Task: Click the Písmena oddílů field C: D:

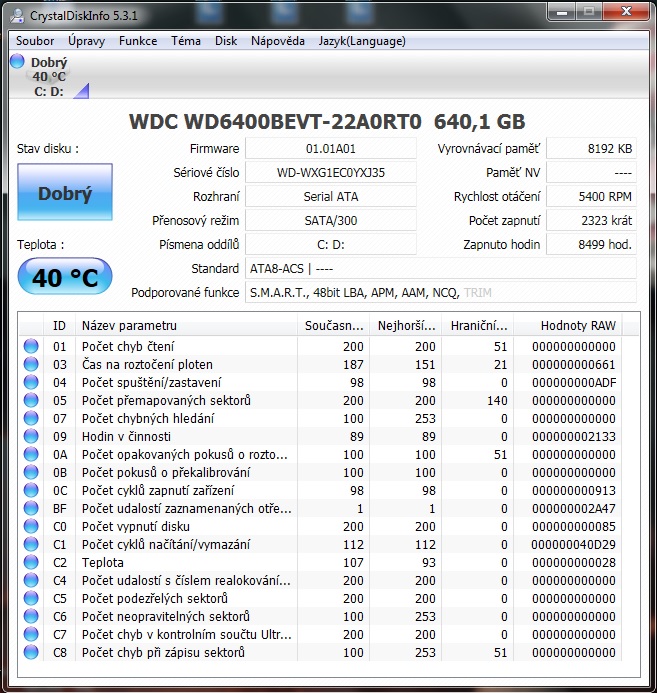Action: 331,244
